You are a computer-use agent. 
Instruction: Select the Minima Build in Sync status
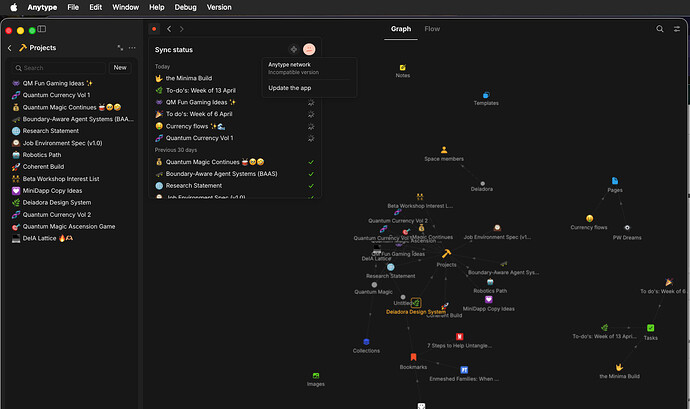235,78
